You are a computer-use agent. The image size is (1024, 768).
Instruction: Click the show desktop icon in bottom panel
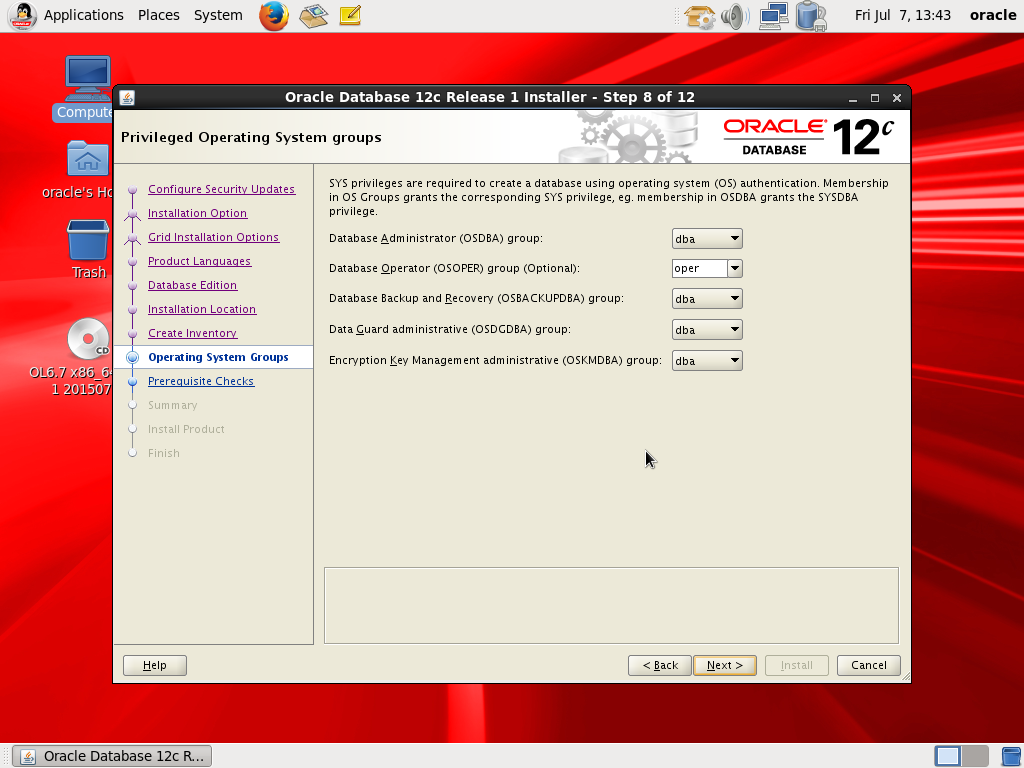click(1011, 756)
